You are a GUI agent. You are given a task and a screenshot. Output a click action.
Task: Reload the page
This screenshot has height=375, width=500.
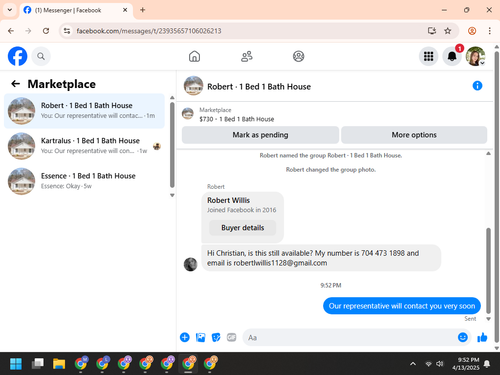click(x=46, y=31)
